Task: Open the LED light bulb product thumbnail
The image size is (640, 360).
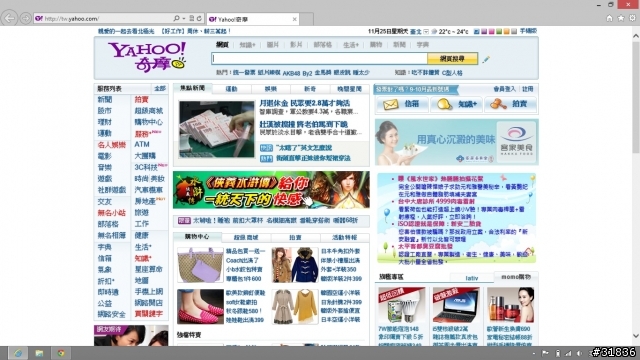Action: 402,305
